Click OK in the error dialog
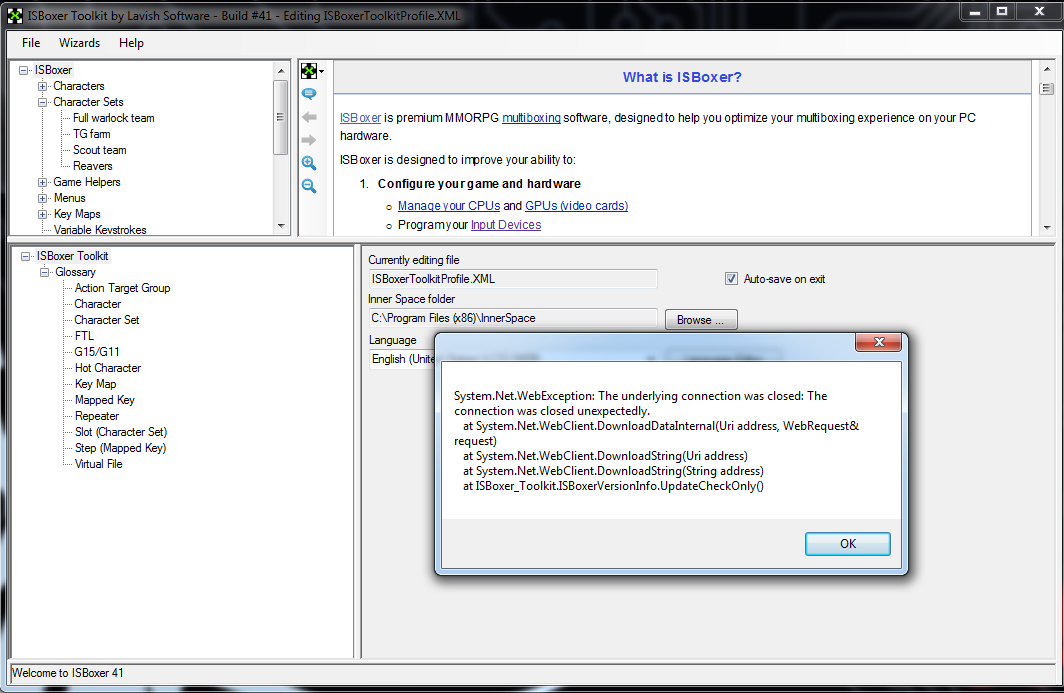The height and width of the screenshot is (693, 1064). pyautogui.click(x=848, y=544)
